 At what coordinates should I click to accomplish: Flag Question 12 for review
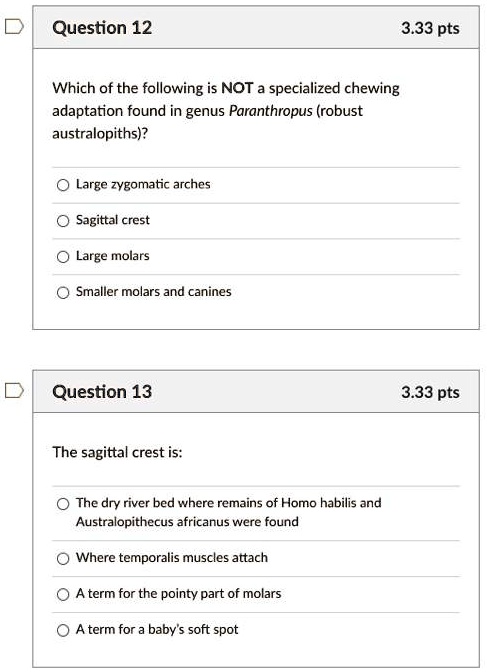[x=14, y=27]
